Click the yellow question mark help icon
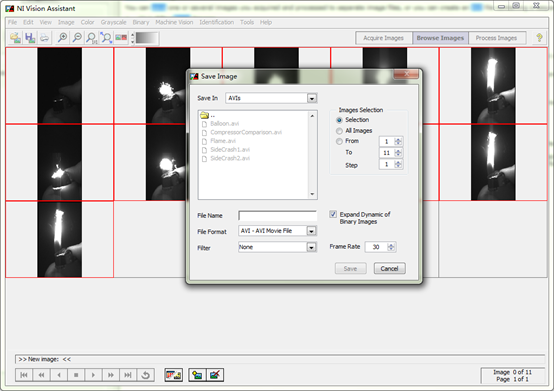This screenshot has height=391, width=554. click(539, 38)
